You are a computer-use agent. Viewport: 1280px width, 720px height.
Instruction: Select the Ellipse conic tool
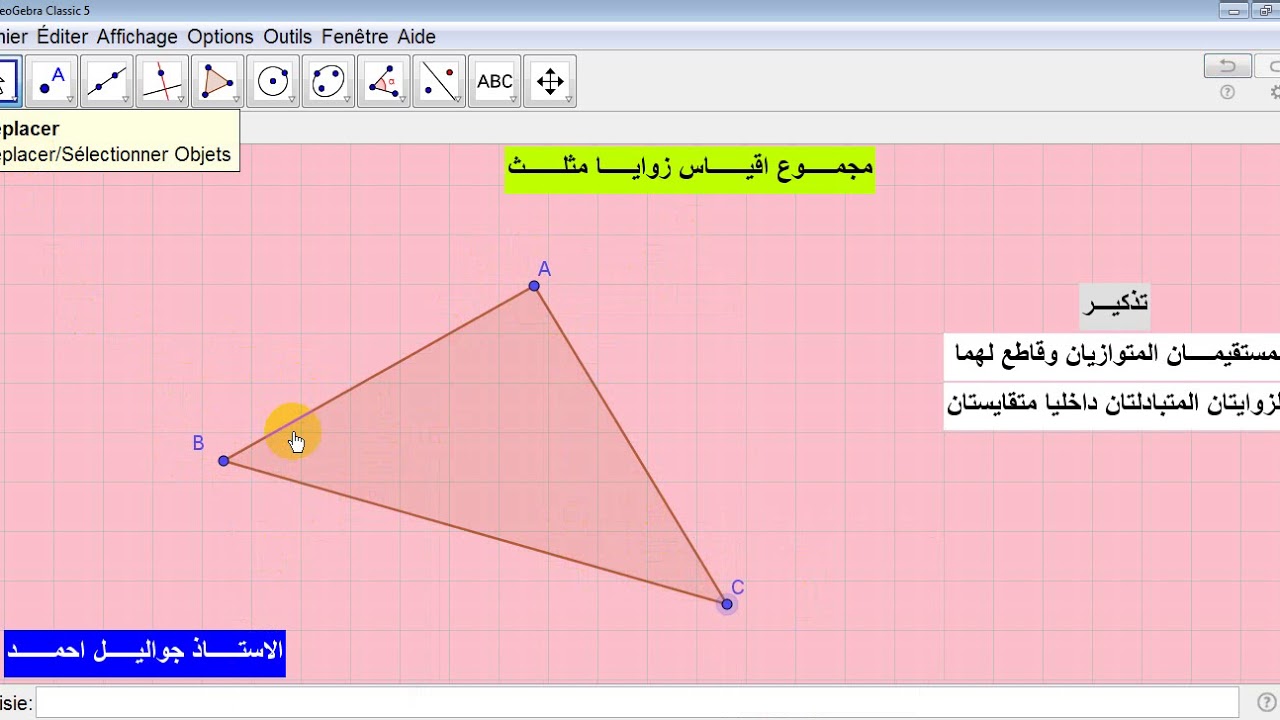click(x=328, y=81)
